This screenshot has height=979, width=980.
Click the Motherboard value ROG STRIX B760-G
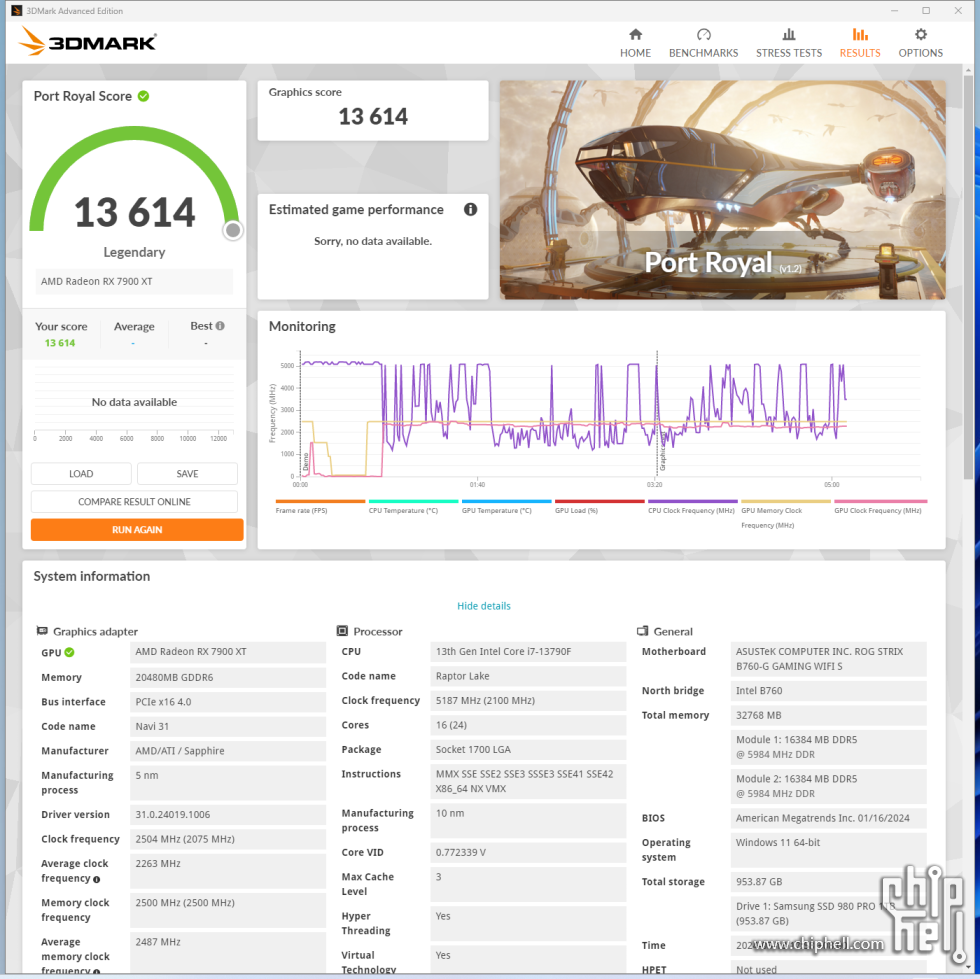[828, 659]
